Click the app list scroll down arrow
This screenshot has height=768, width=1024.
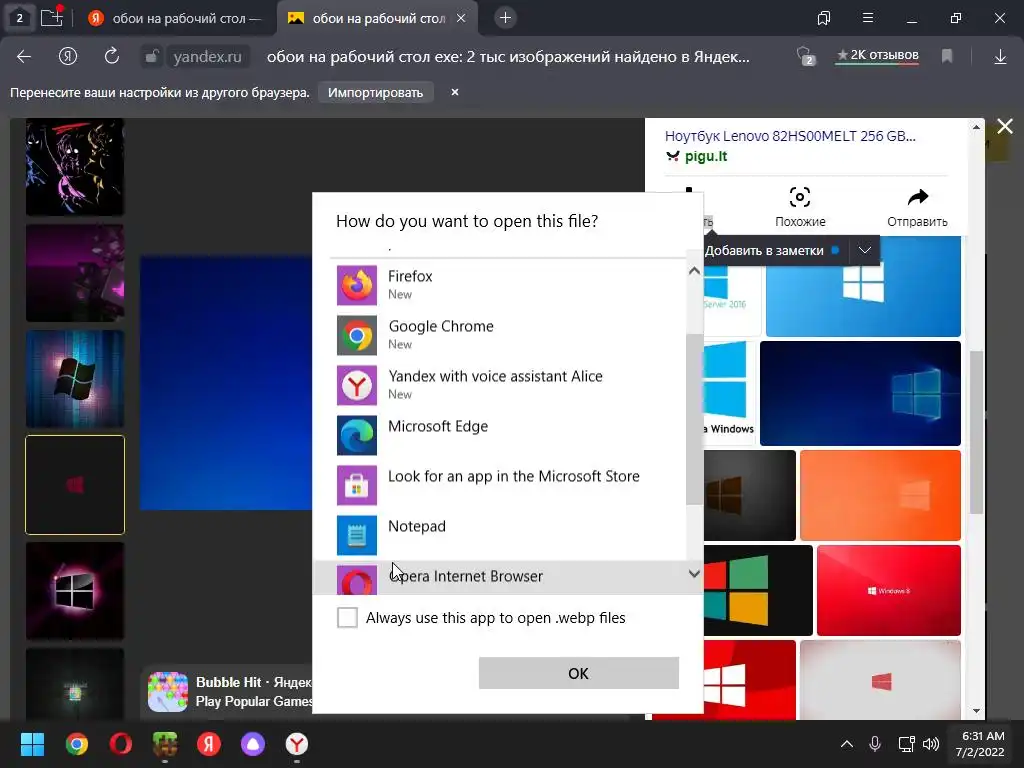[x=694, y=573]
